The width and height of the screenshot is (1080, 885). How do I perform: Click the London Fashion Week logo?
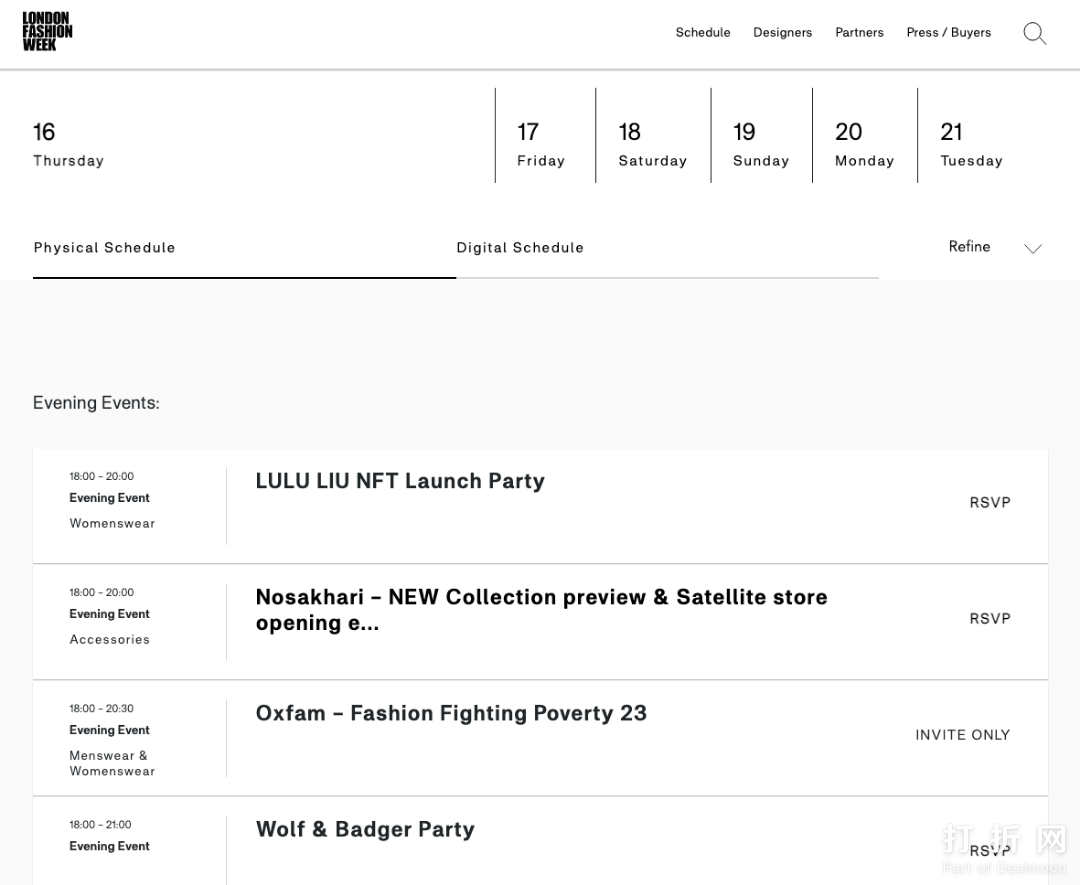[47, 32]
